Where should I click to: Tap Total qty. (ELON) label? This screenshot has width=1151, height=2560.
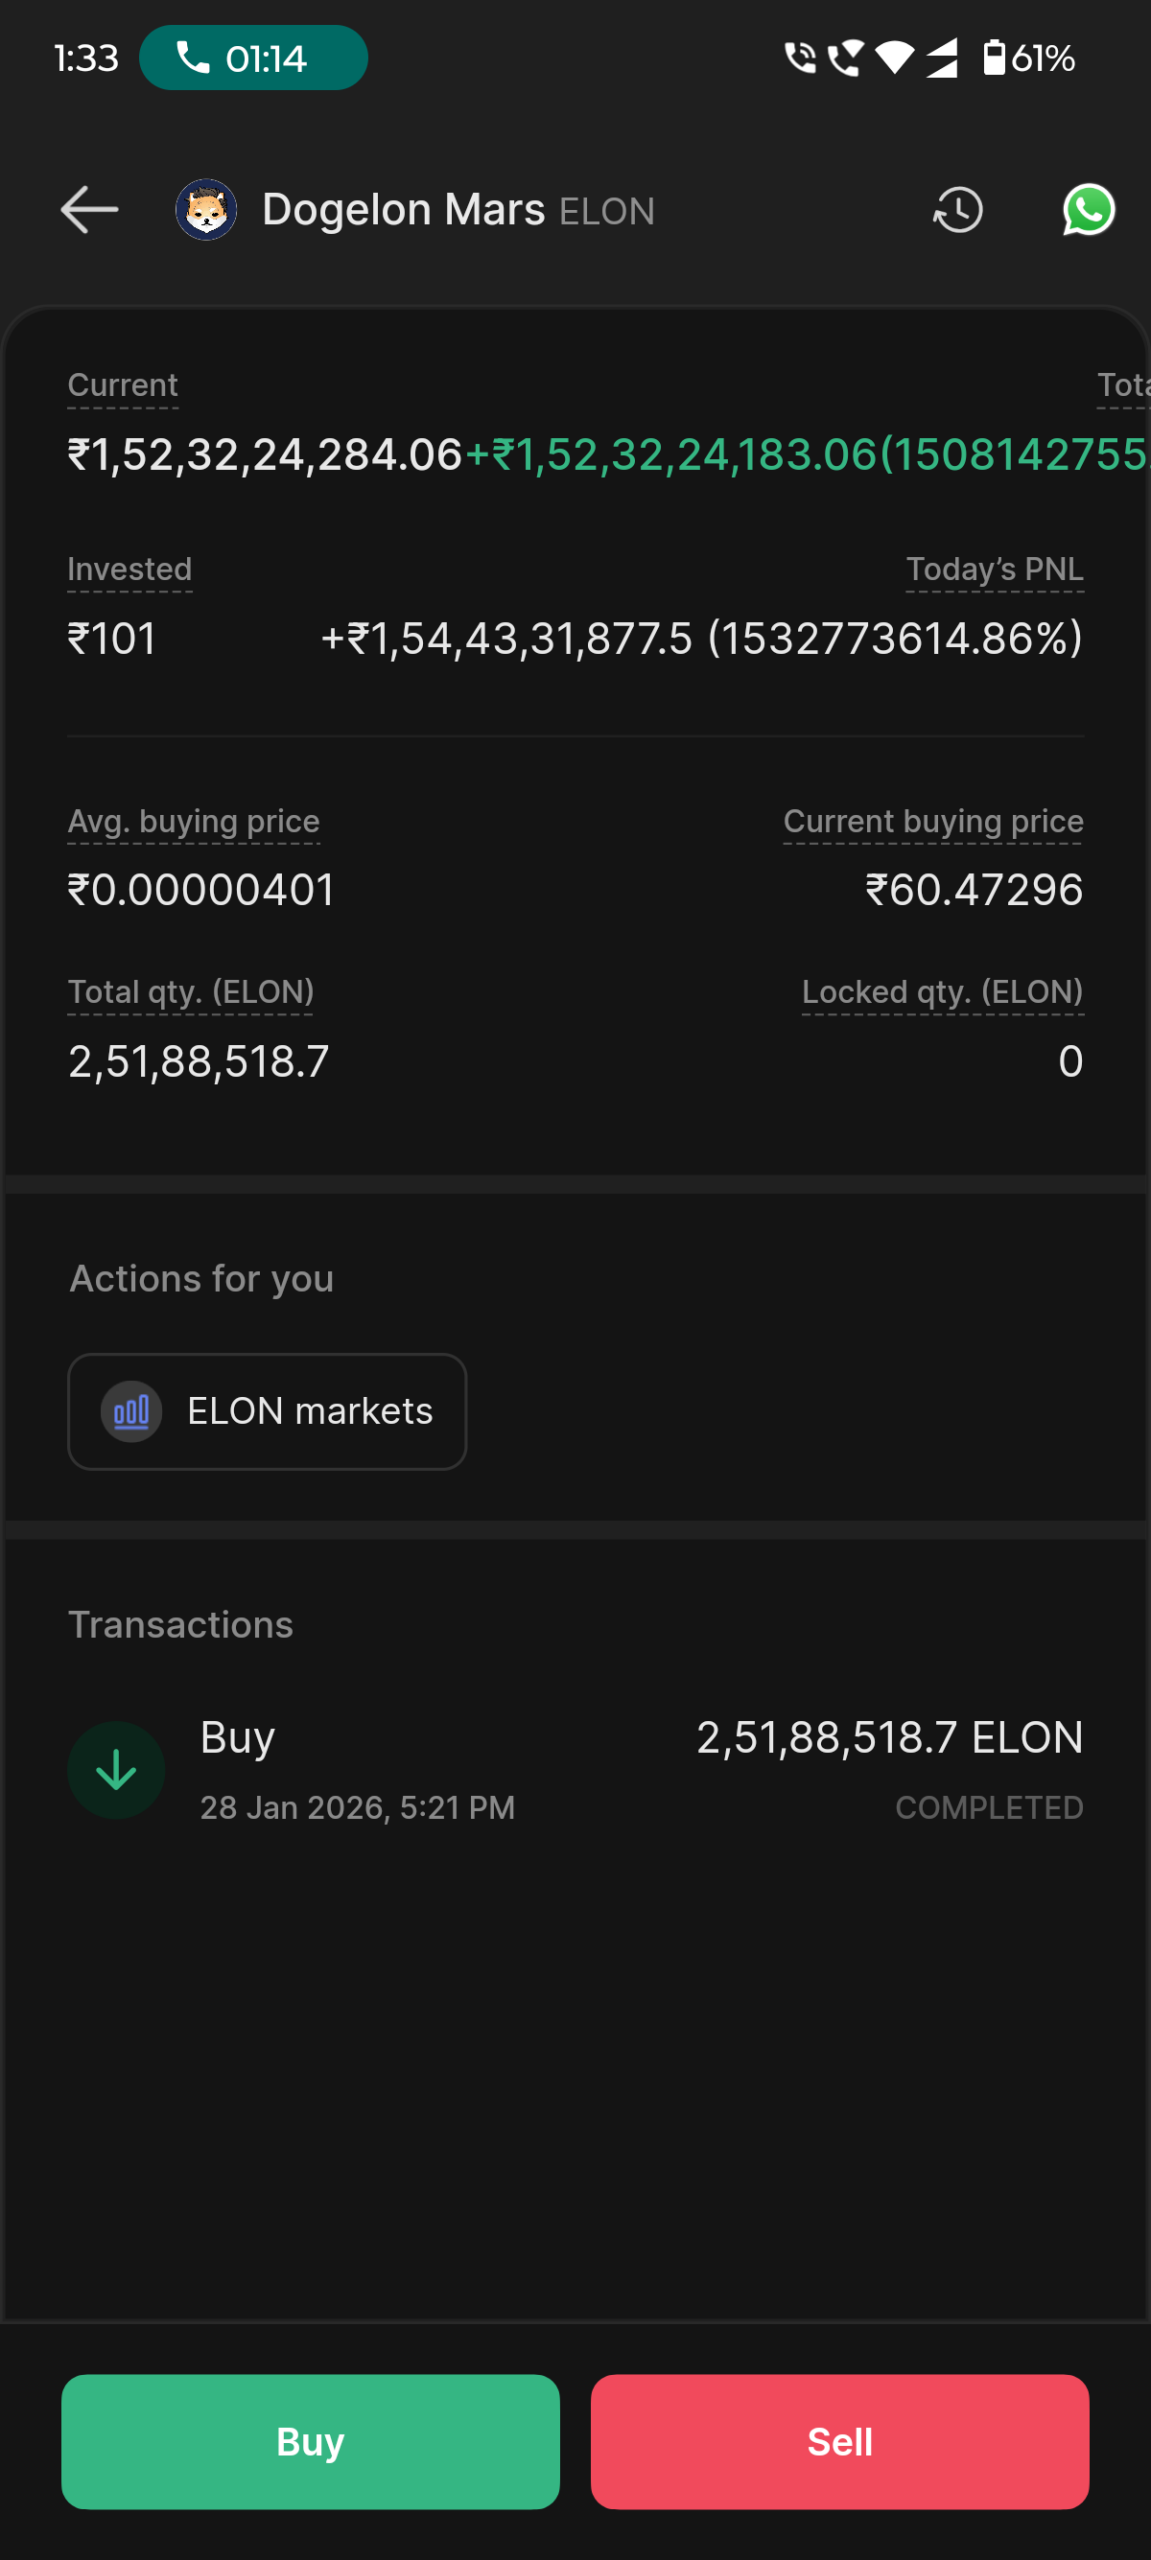[x=190, y=992]
